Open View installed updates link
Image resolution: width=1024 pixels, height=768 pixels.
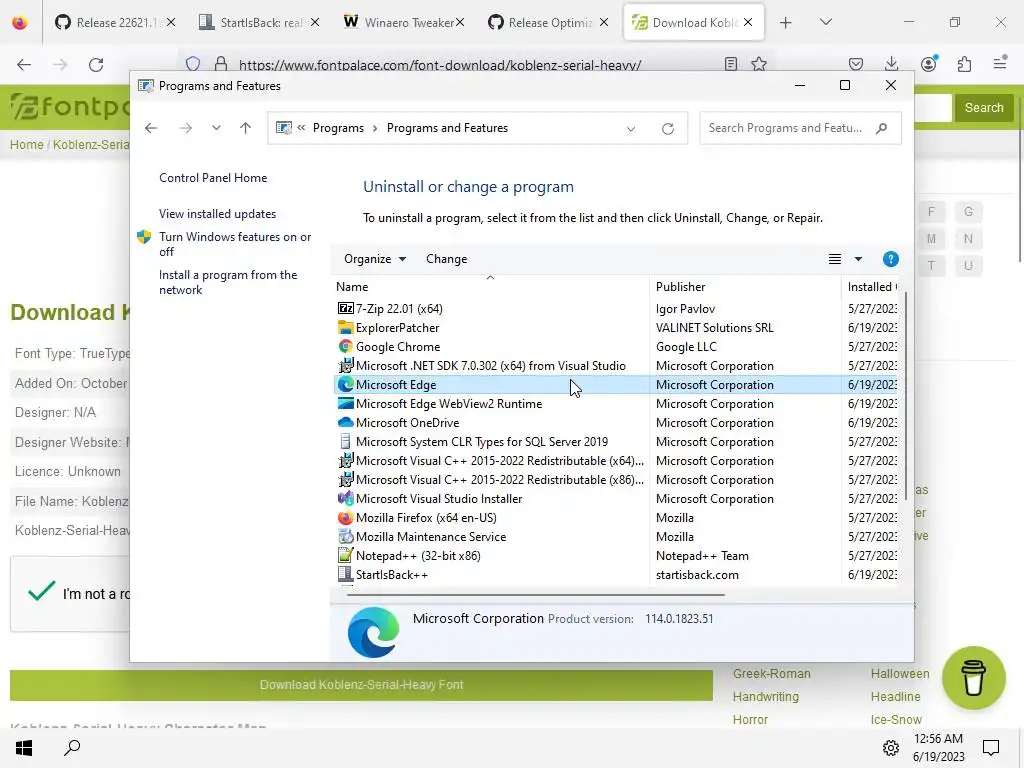[217, 214]
